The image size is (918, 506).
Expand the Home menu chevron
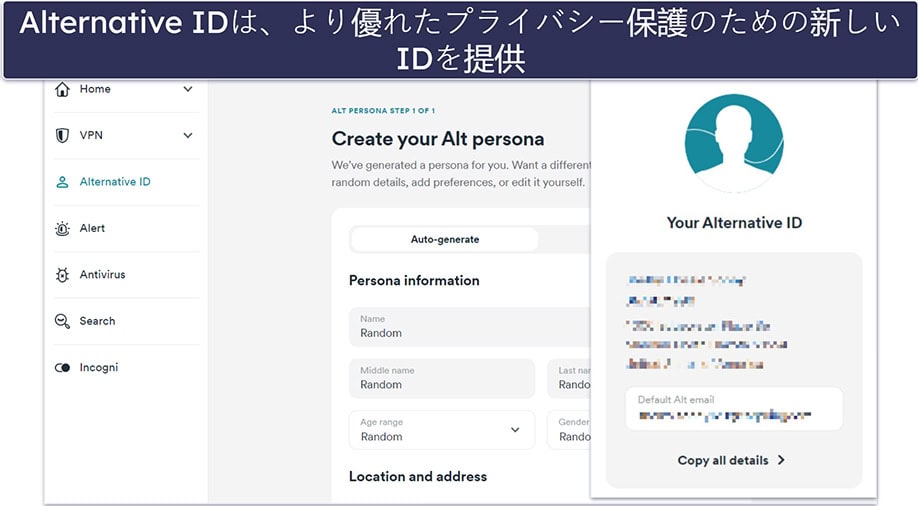tap(188, 89)
